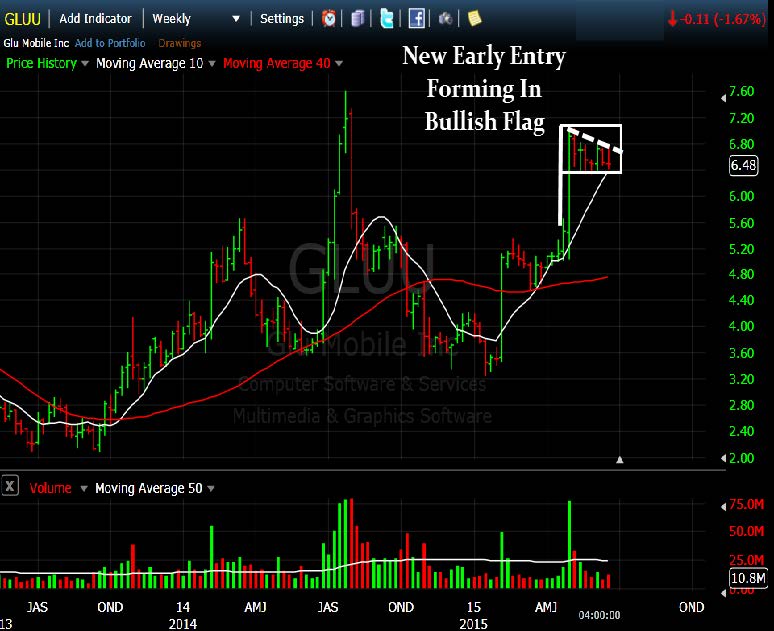Expand Moving Average 10 options arrow
This screenshot has height=631, width=774.
[x=212, y=63]
